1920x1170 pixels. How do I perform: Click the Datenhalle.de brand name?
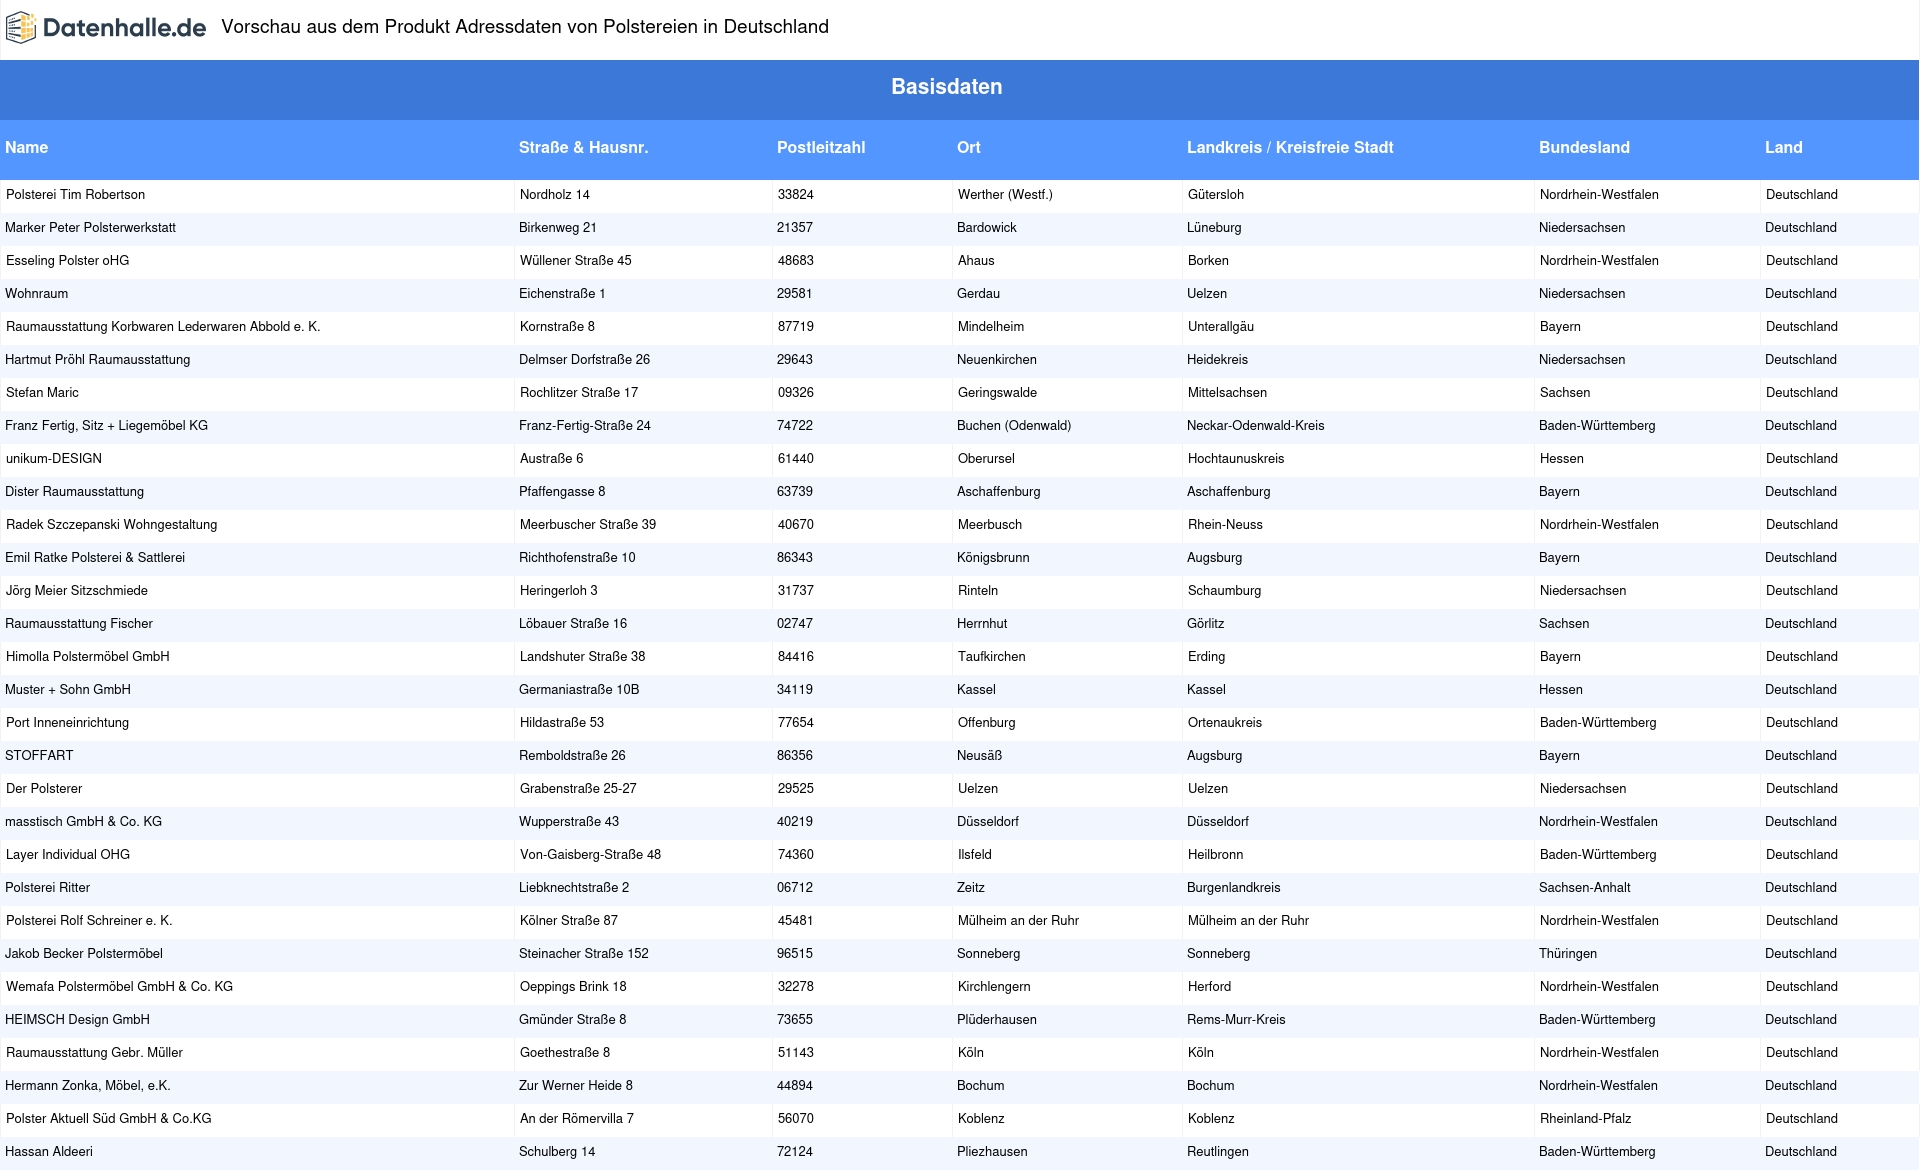coord(125,28)
